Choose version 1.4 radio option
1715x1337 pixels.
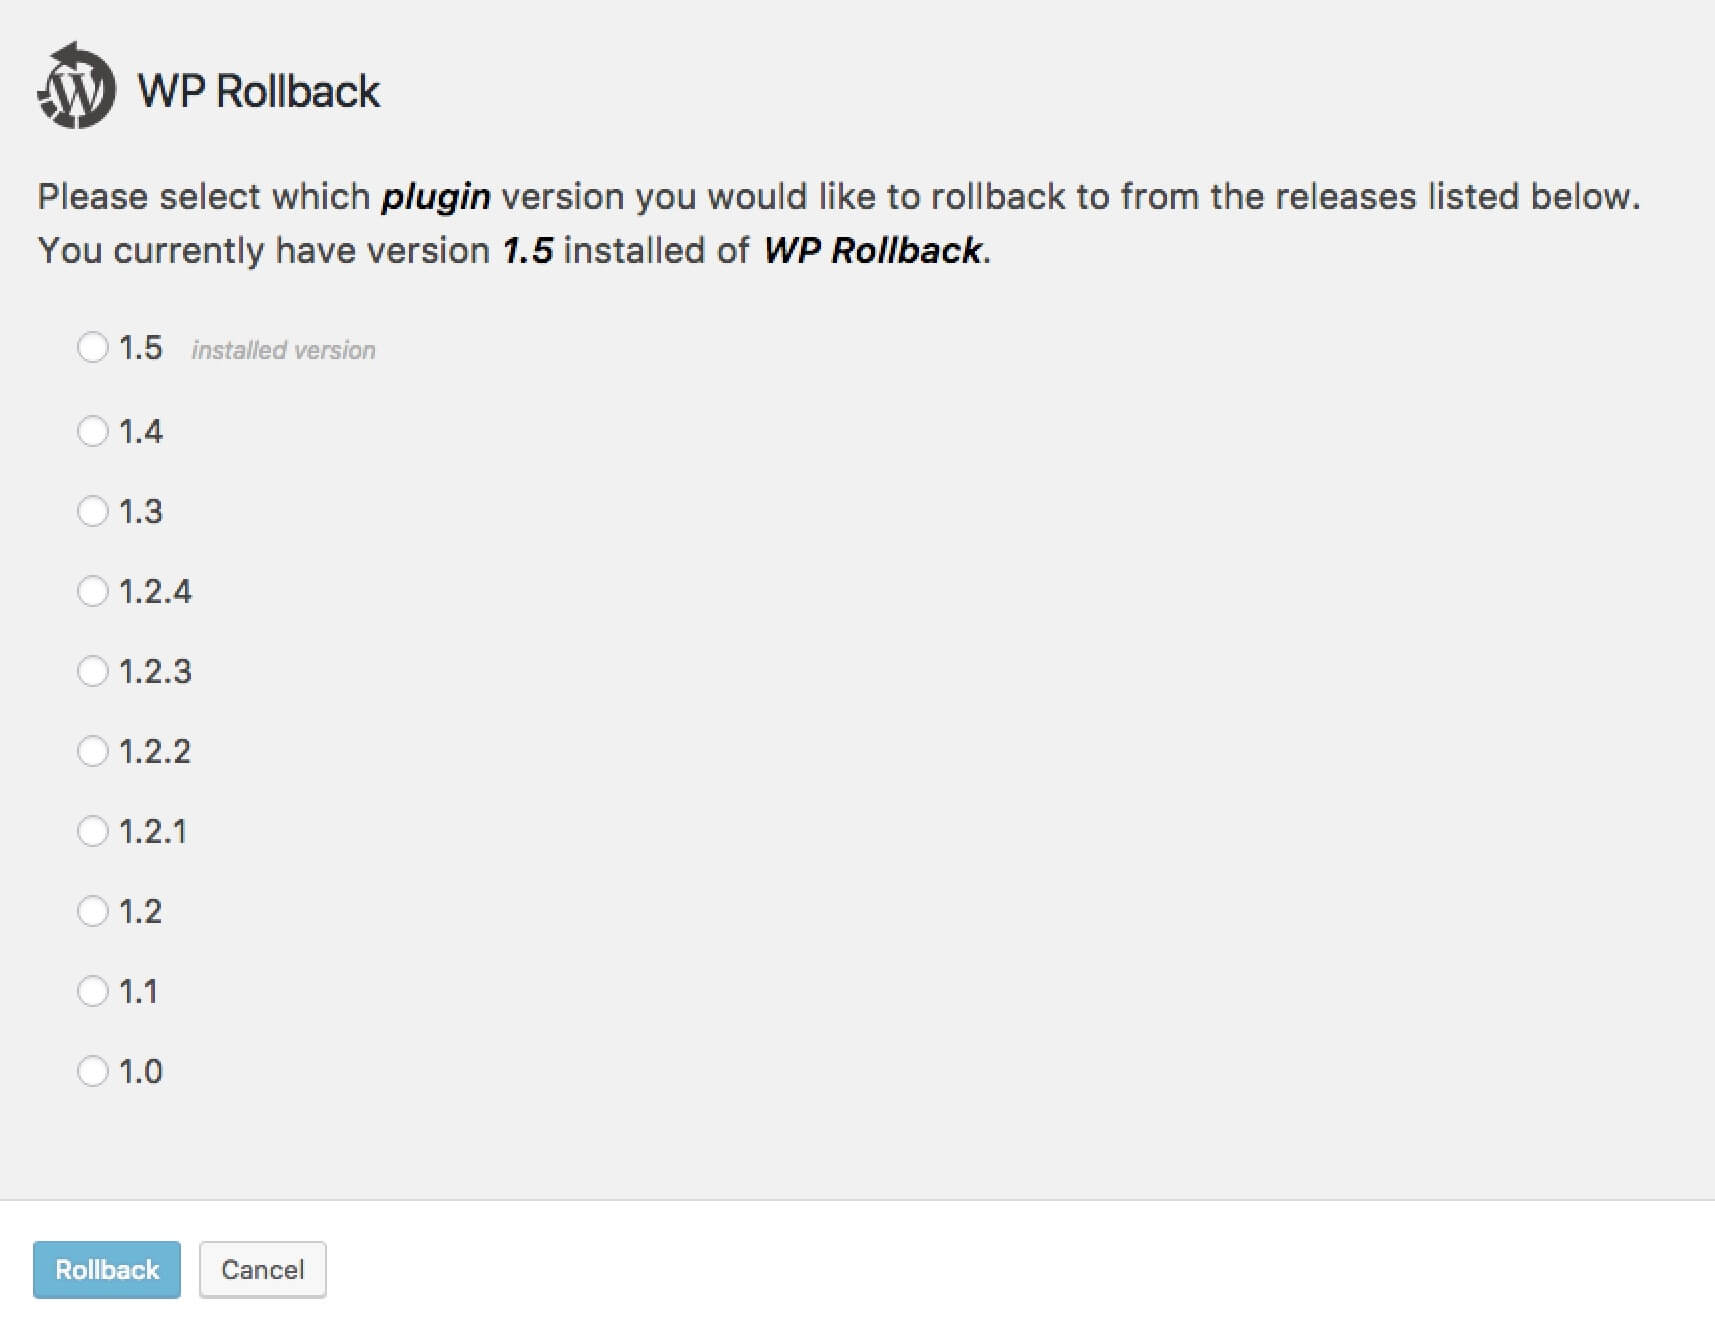[x=92, y=431]
